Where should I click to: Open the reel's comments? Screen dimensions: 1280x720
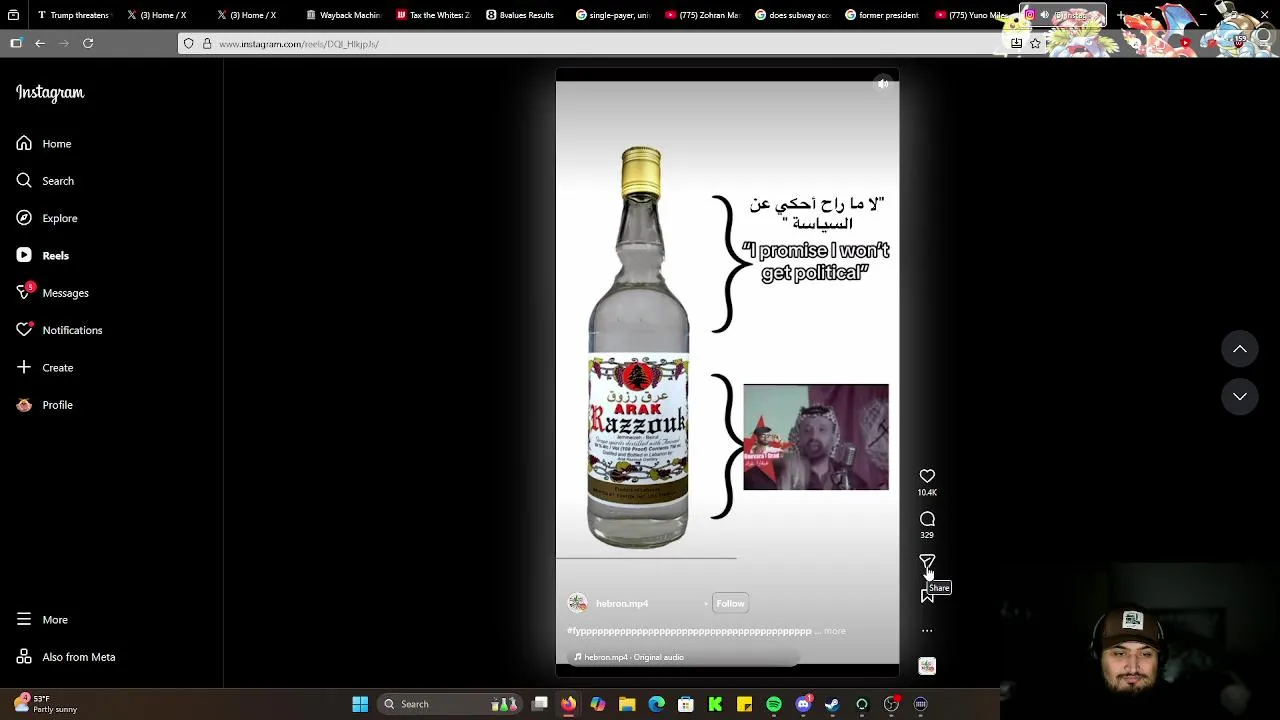click(927, 519)
